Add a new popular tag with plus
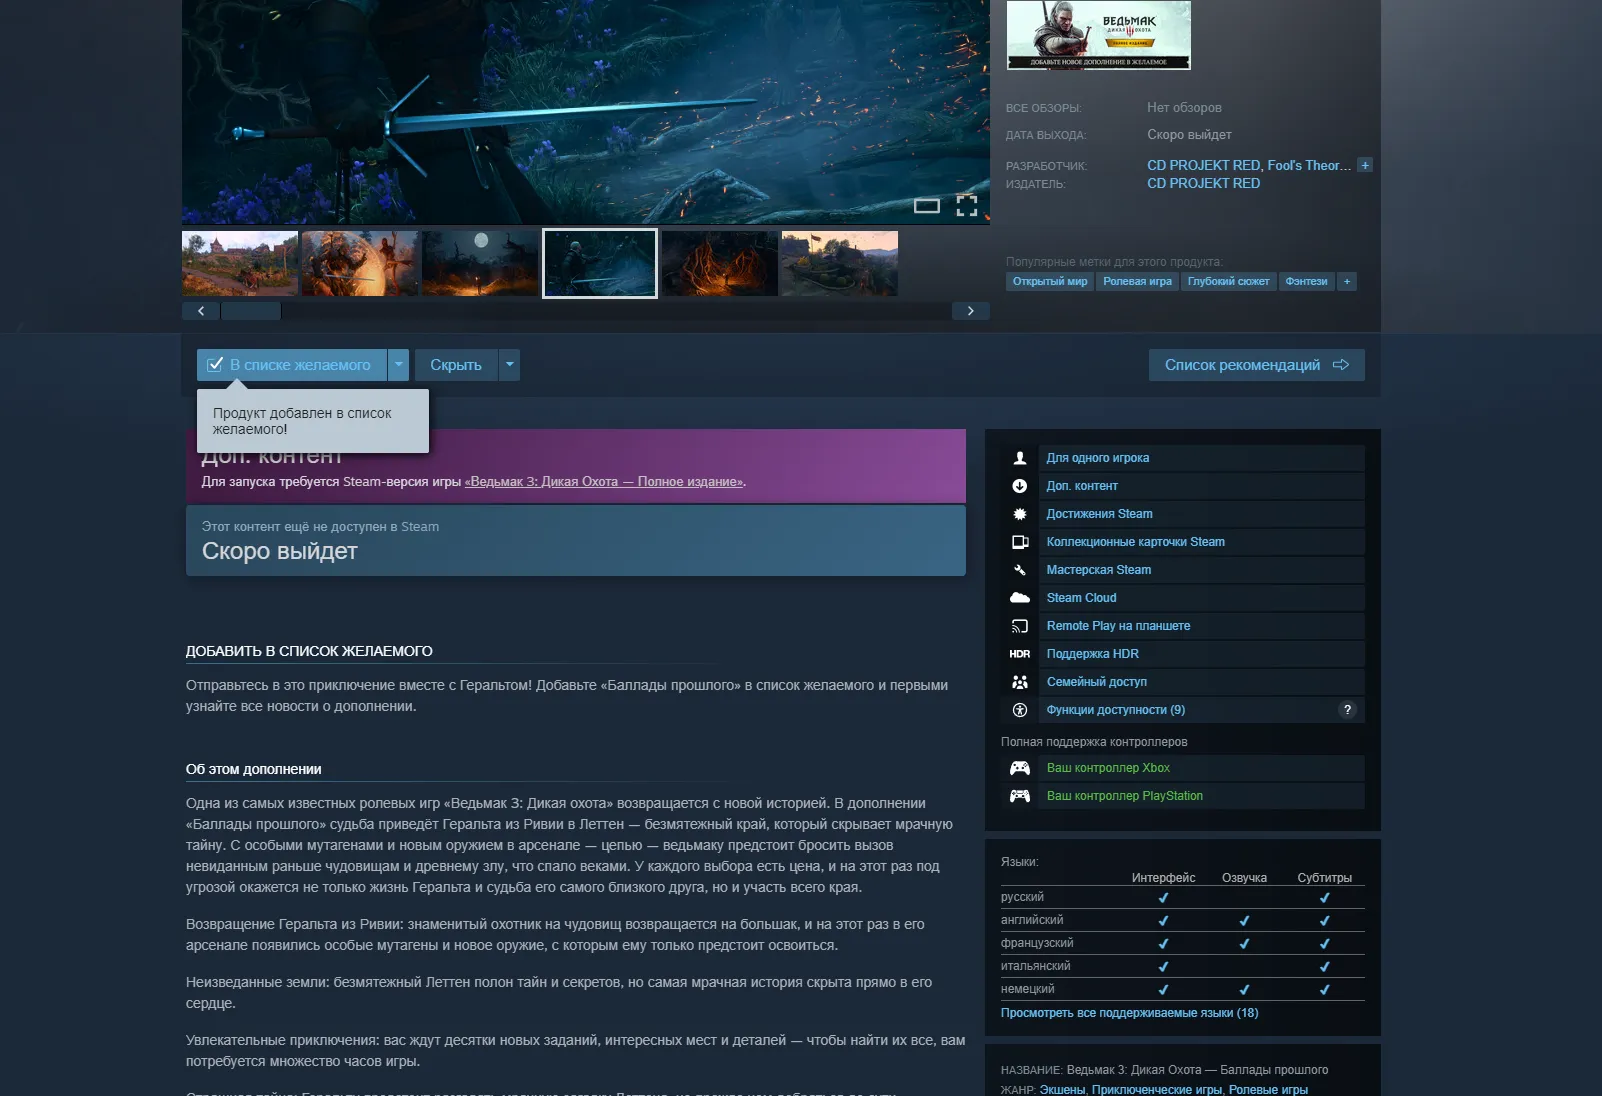The height and width of the screenshot is (1096, 1602). click(1347, 282)
